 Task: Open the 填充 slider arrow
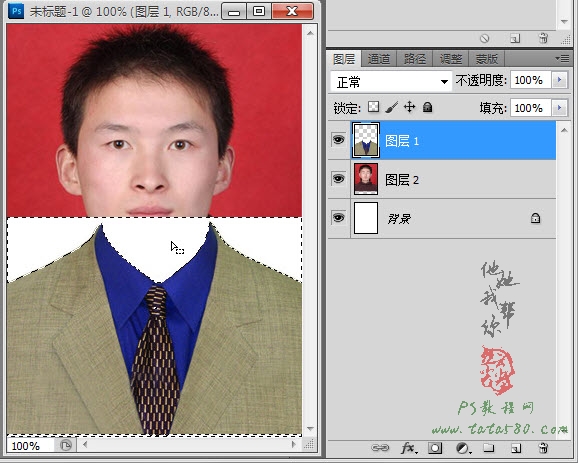tap(559, 108)
